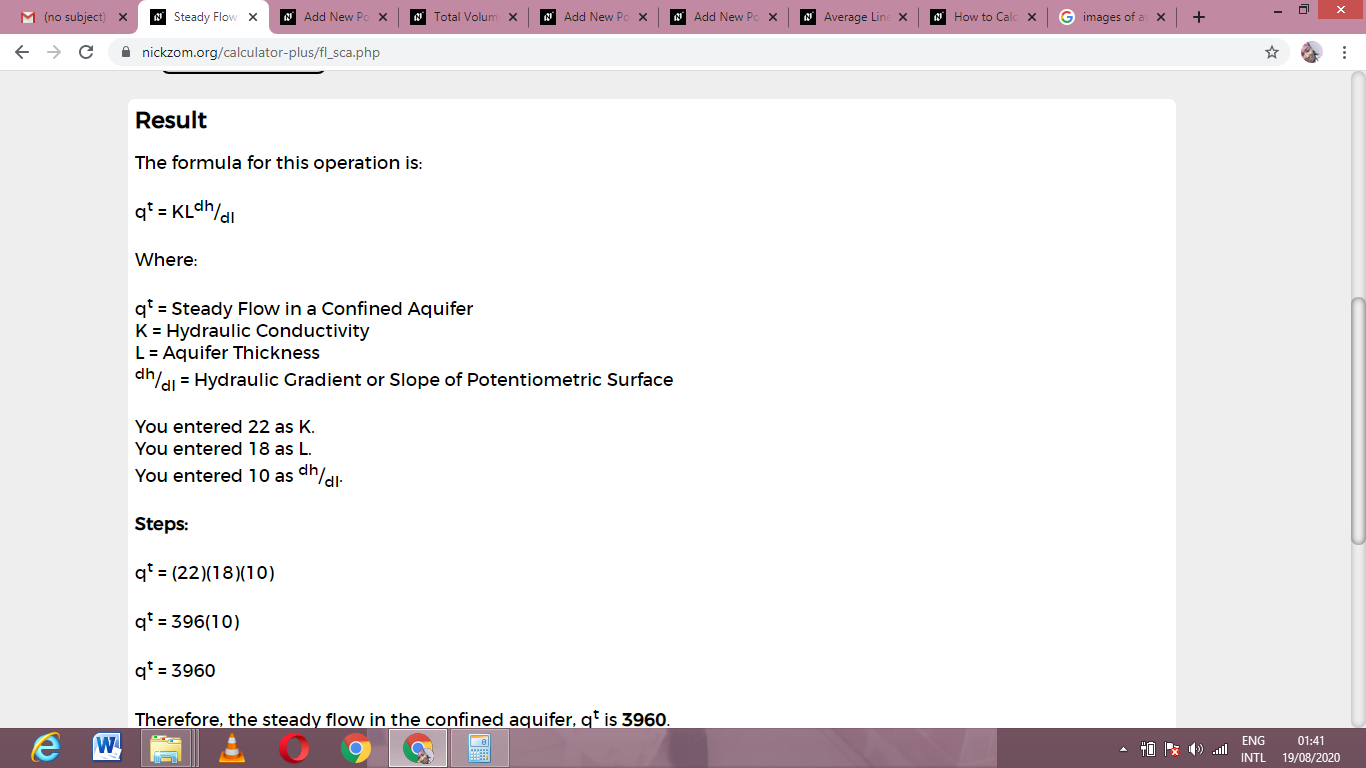
Task: Launch VLC media player from taskbar
Action: click(x=232, y=748)
